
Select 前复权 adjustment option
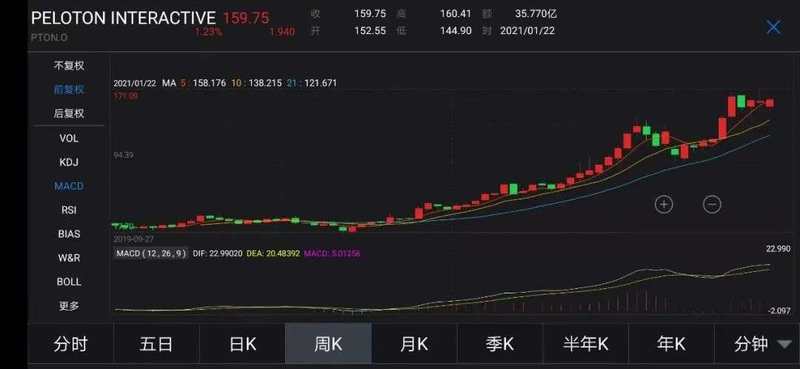(x=69, y=89)
